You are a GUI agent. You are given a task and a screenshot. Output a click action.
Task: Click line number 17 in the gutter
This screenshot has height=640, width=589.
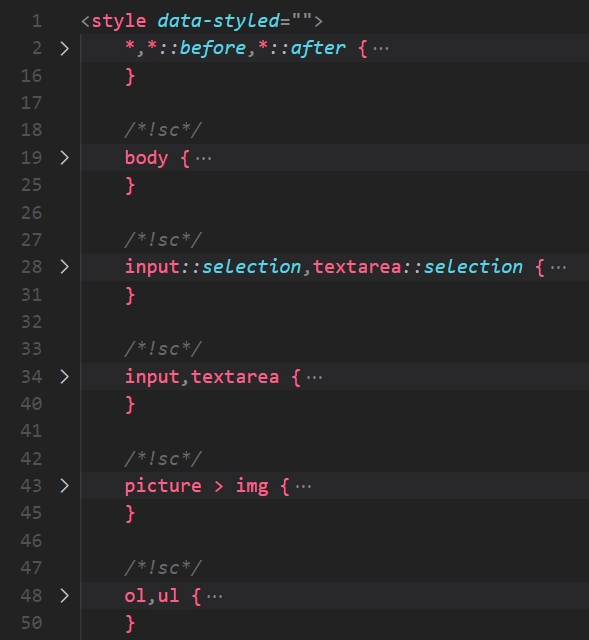31,103
